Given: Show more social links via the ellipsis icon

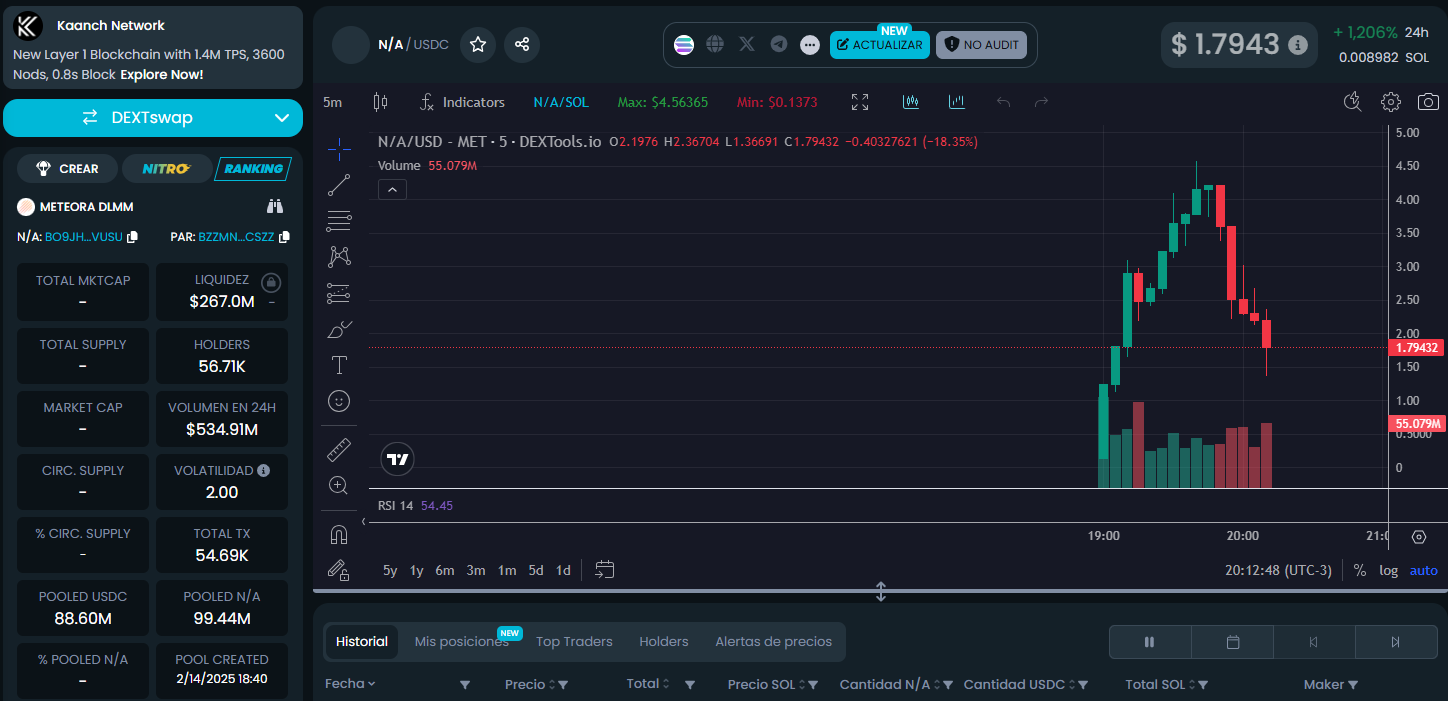Looking at the screenshot, I should tap(810, 44).
